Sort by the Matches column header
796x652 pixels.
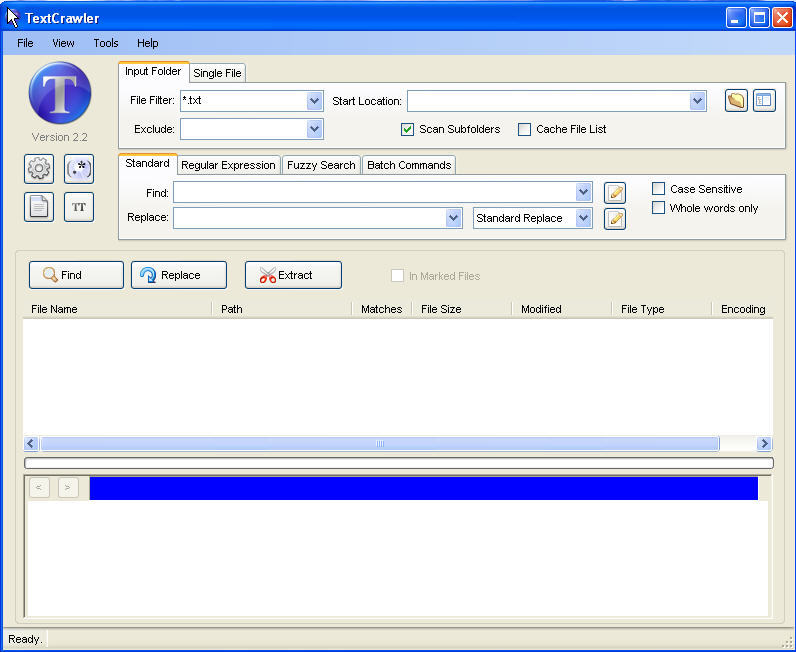pyautogui.click(x=382, y=309)
